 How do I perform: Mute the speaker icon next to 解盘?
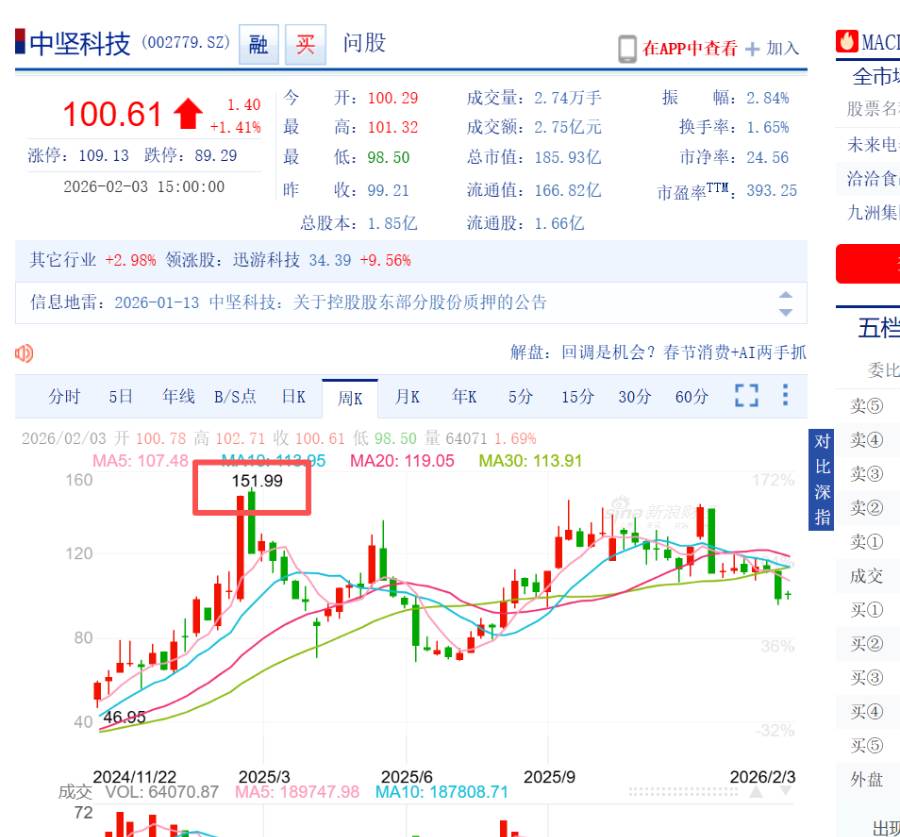24,353
